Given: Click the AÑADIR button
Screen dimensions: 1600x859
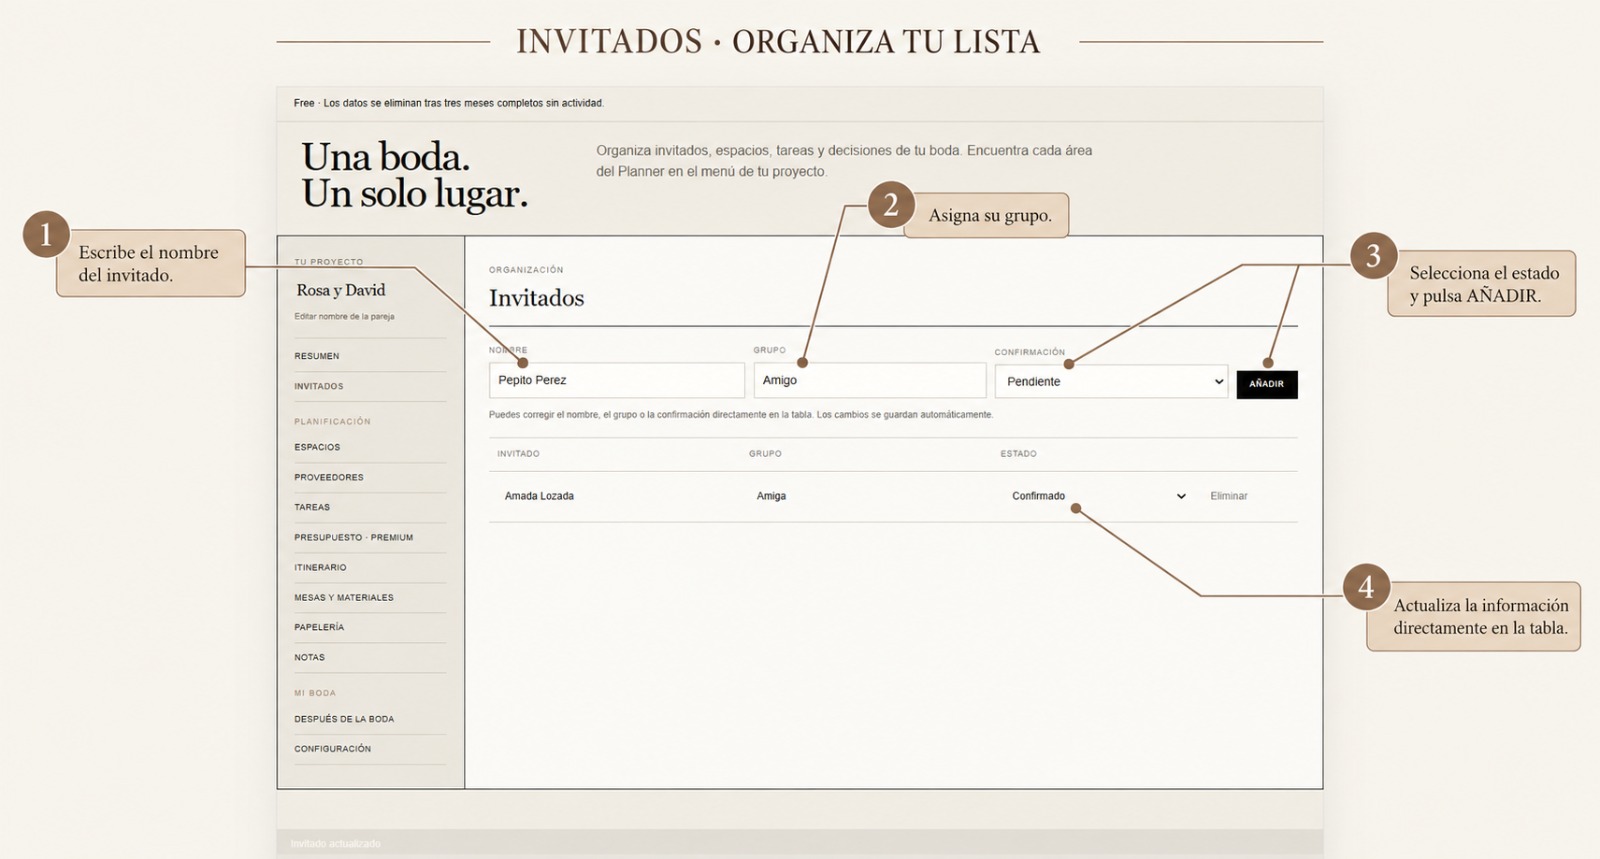Looking at the screenshot, I should coord(1266,384).
